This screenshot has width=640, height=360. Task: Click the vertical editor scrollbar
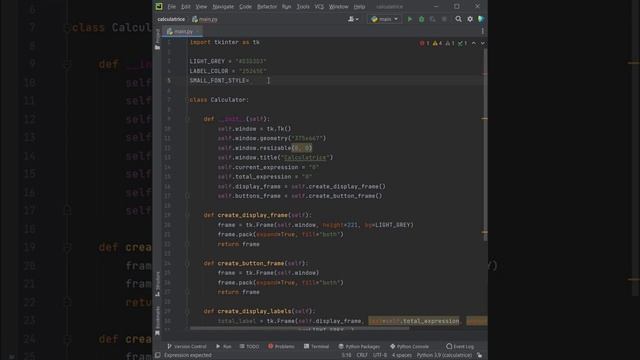pyautogui.click(x=484, y=146)
